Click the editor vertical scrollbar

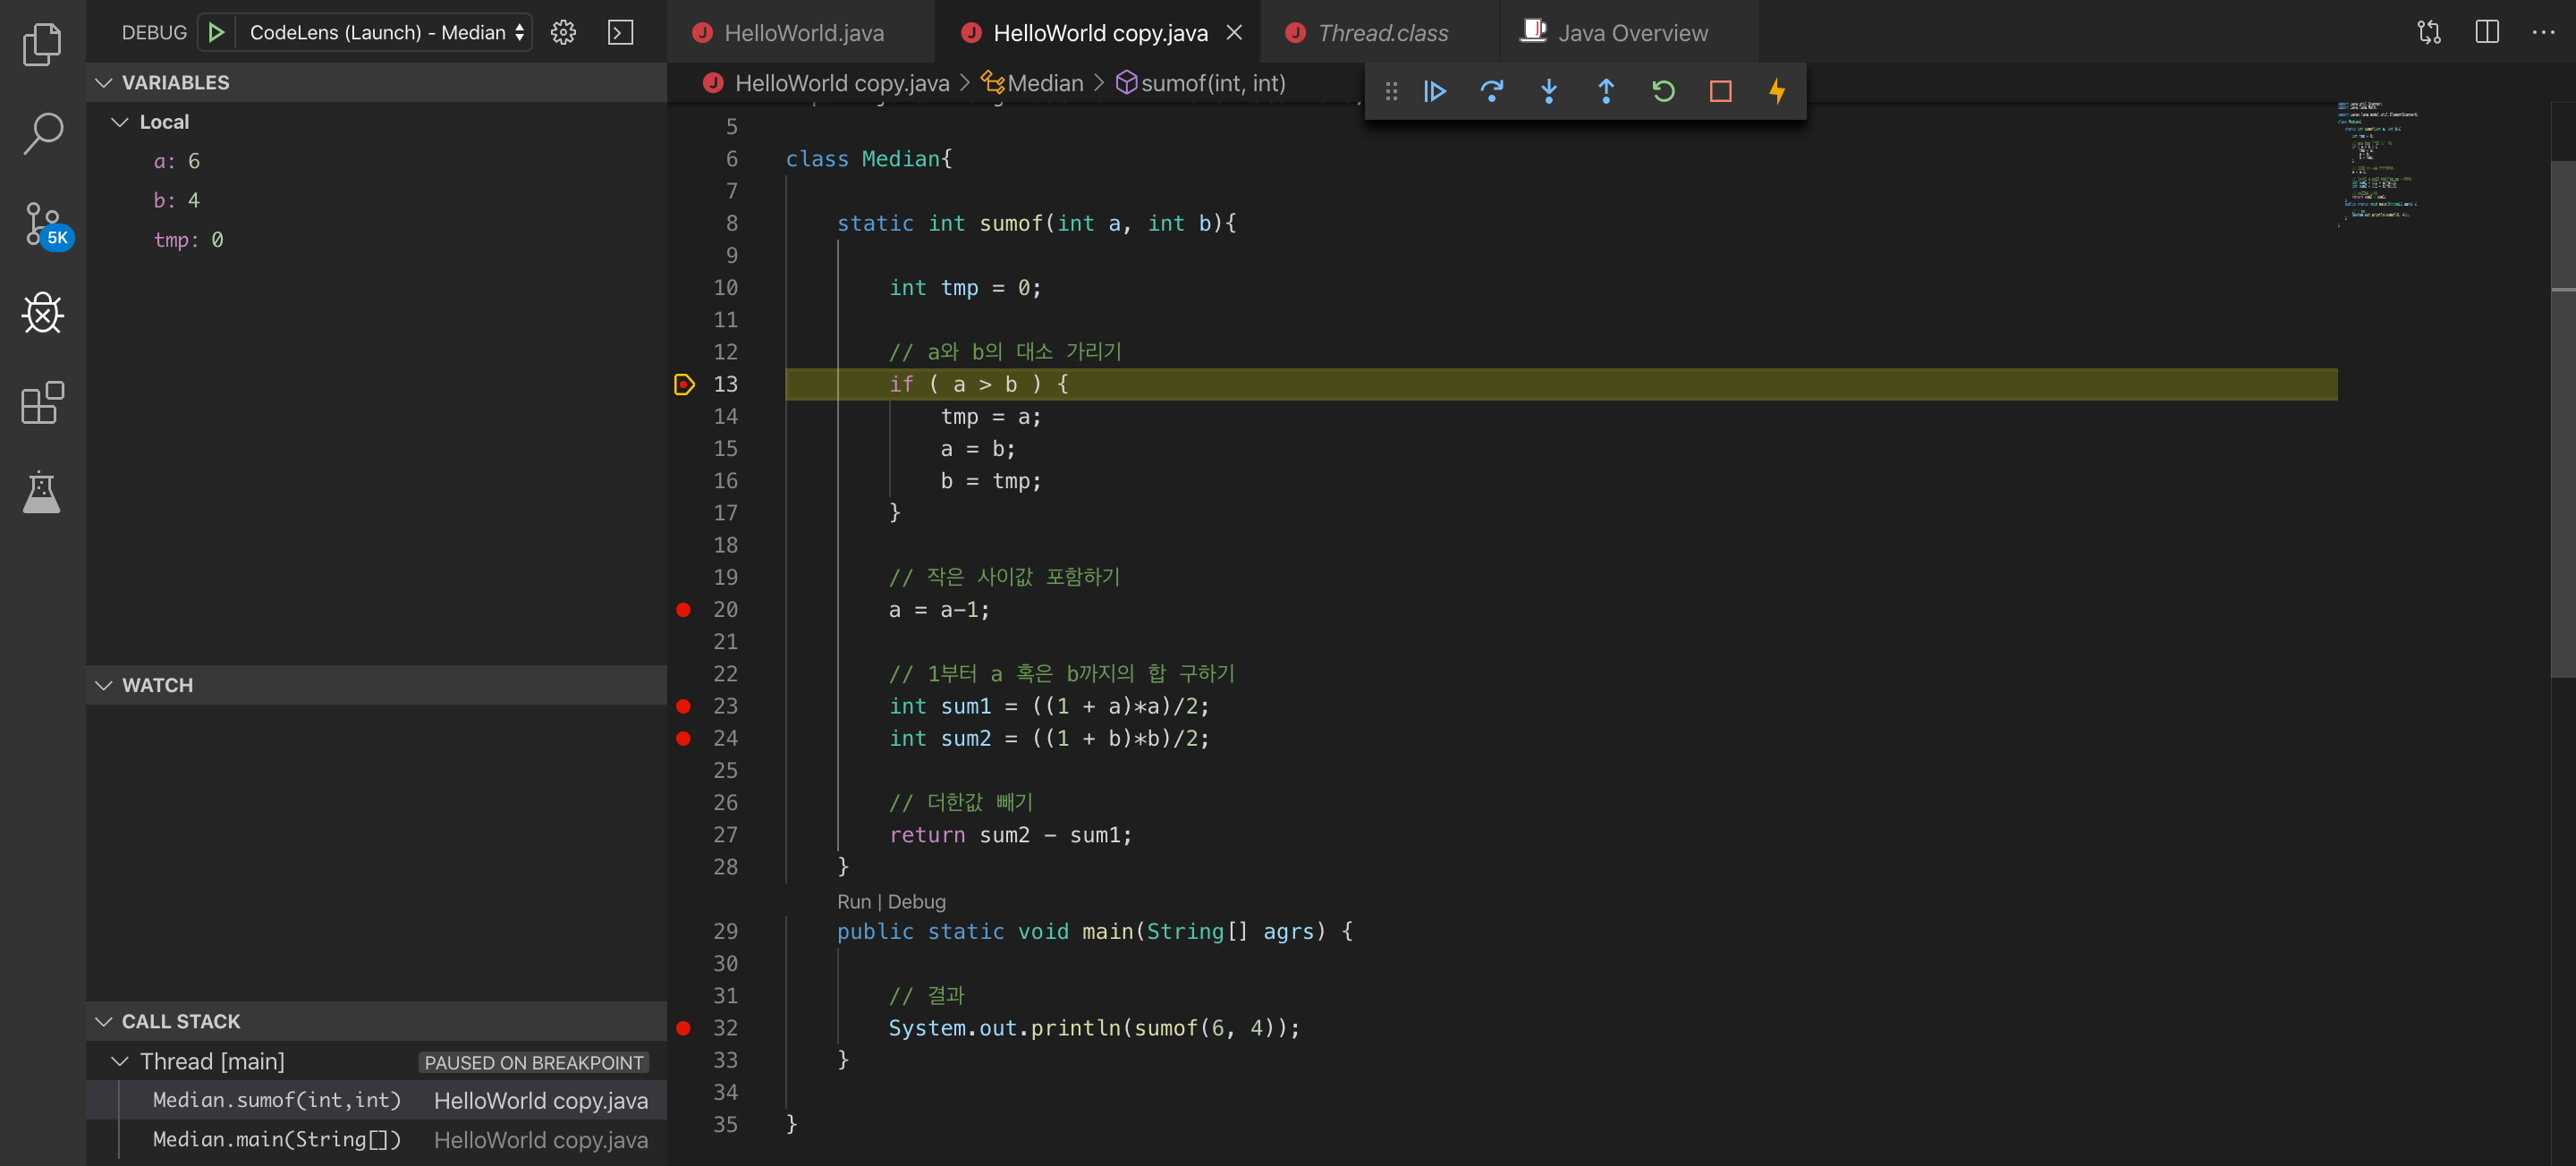[2563, 420]
